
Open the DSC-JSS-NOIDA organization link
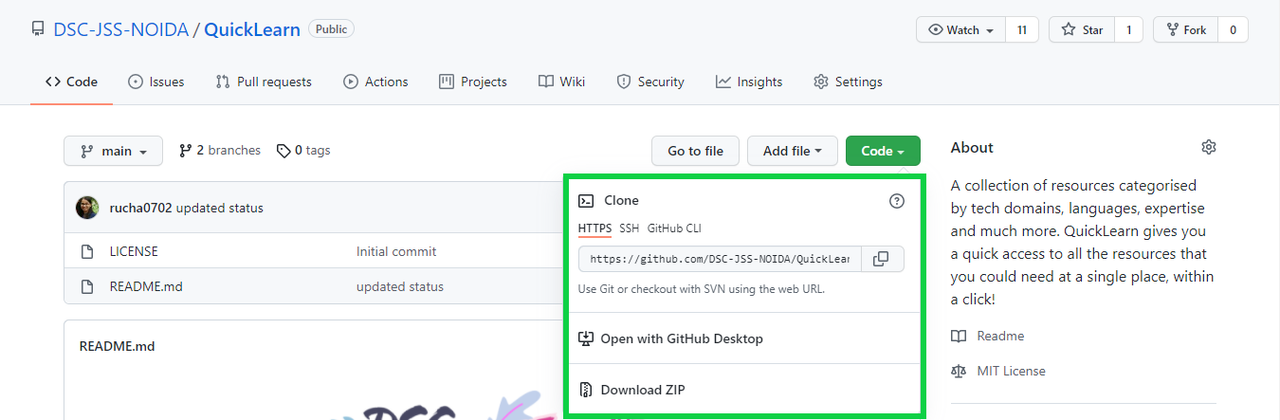click(121, 29)
